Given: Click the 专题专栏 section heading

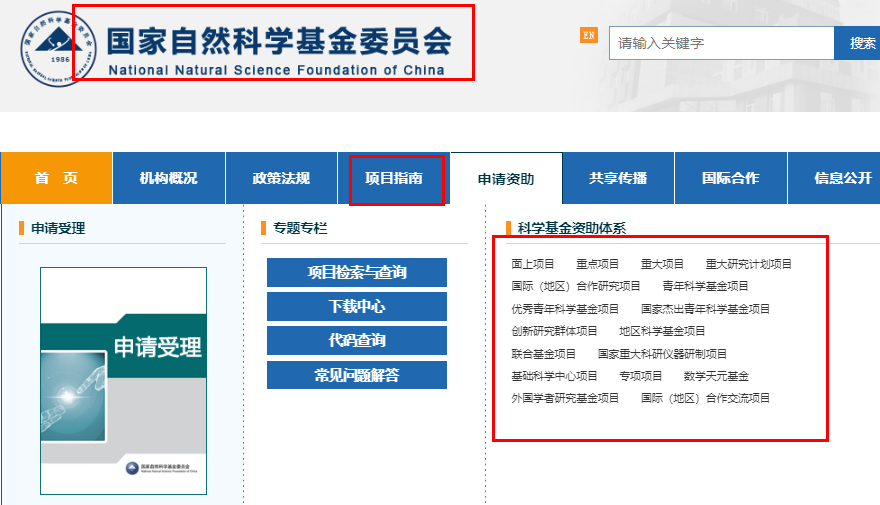Looking at the screenshot, I should pos(300,228).
